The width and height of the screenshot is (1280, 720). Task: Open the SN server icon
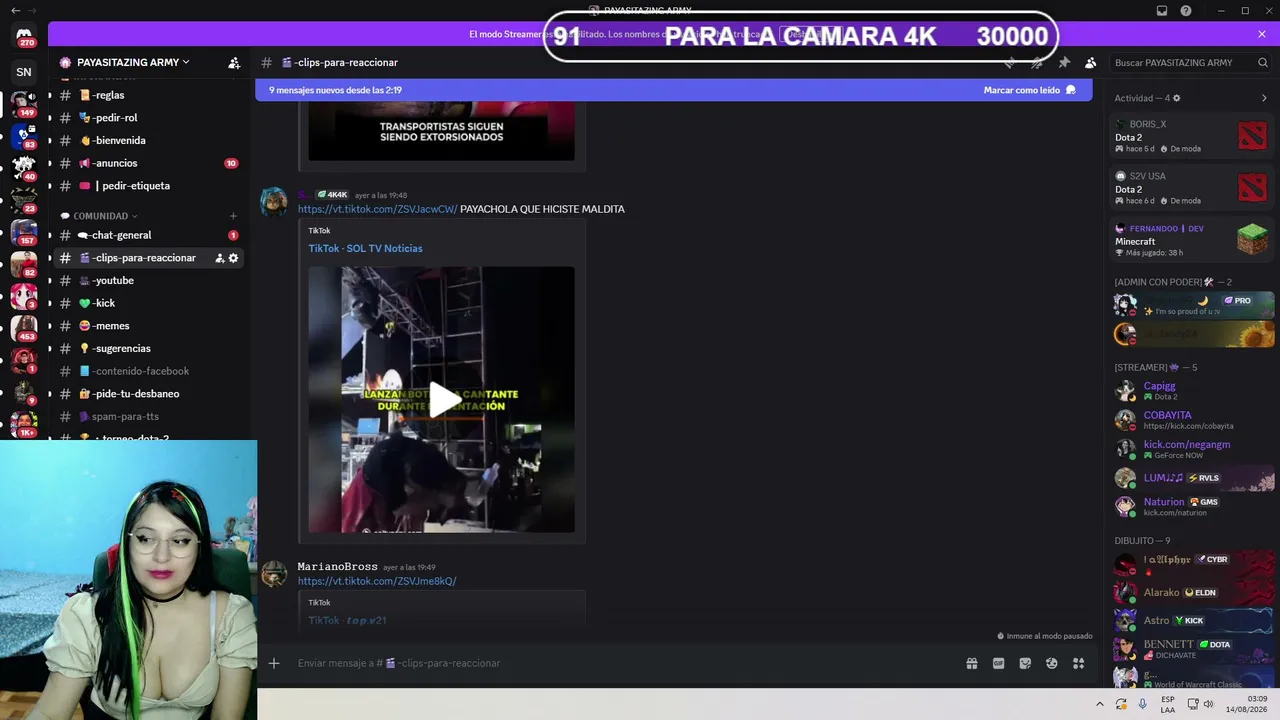24,72
